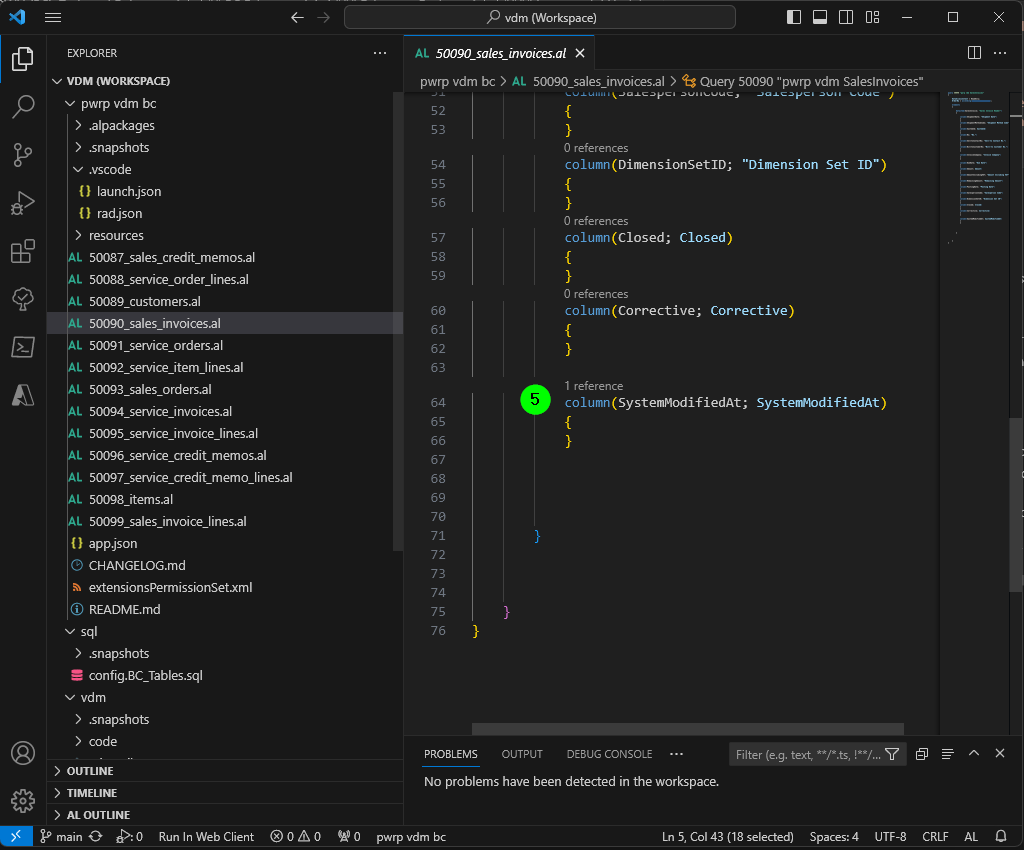The image size is (1024, 850).
Task: Close the bottom panel
Action: click(1000, 753)
